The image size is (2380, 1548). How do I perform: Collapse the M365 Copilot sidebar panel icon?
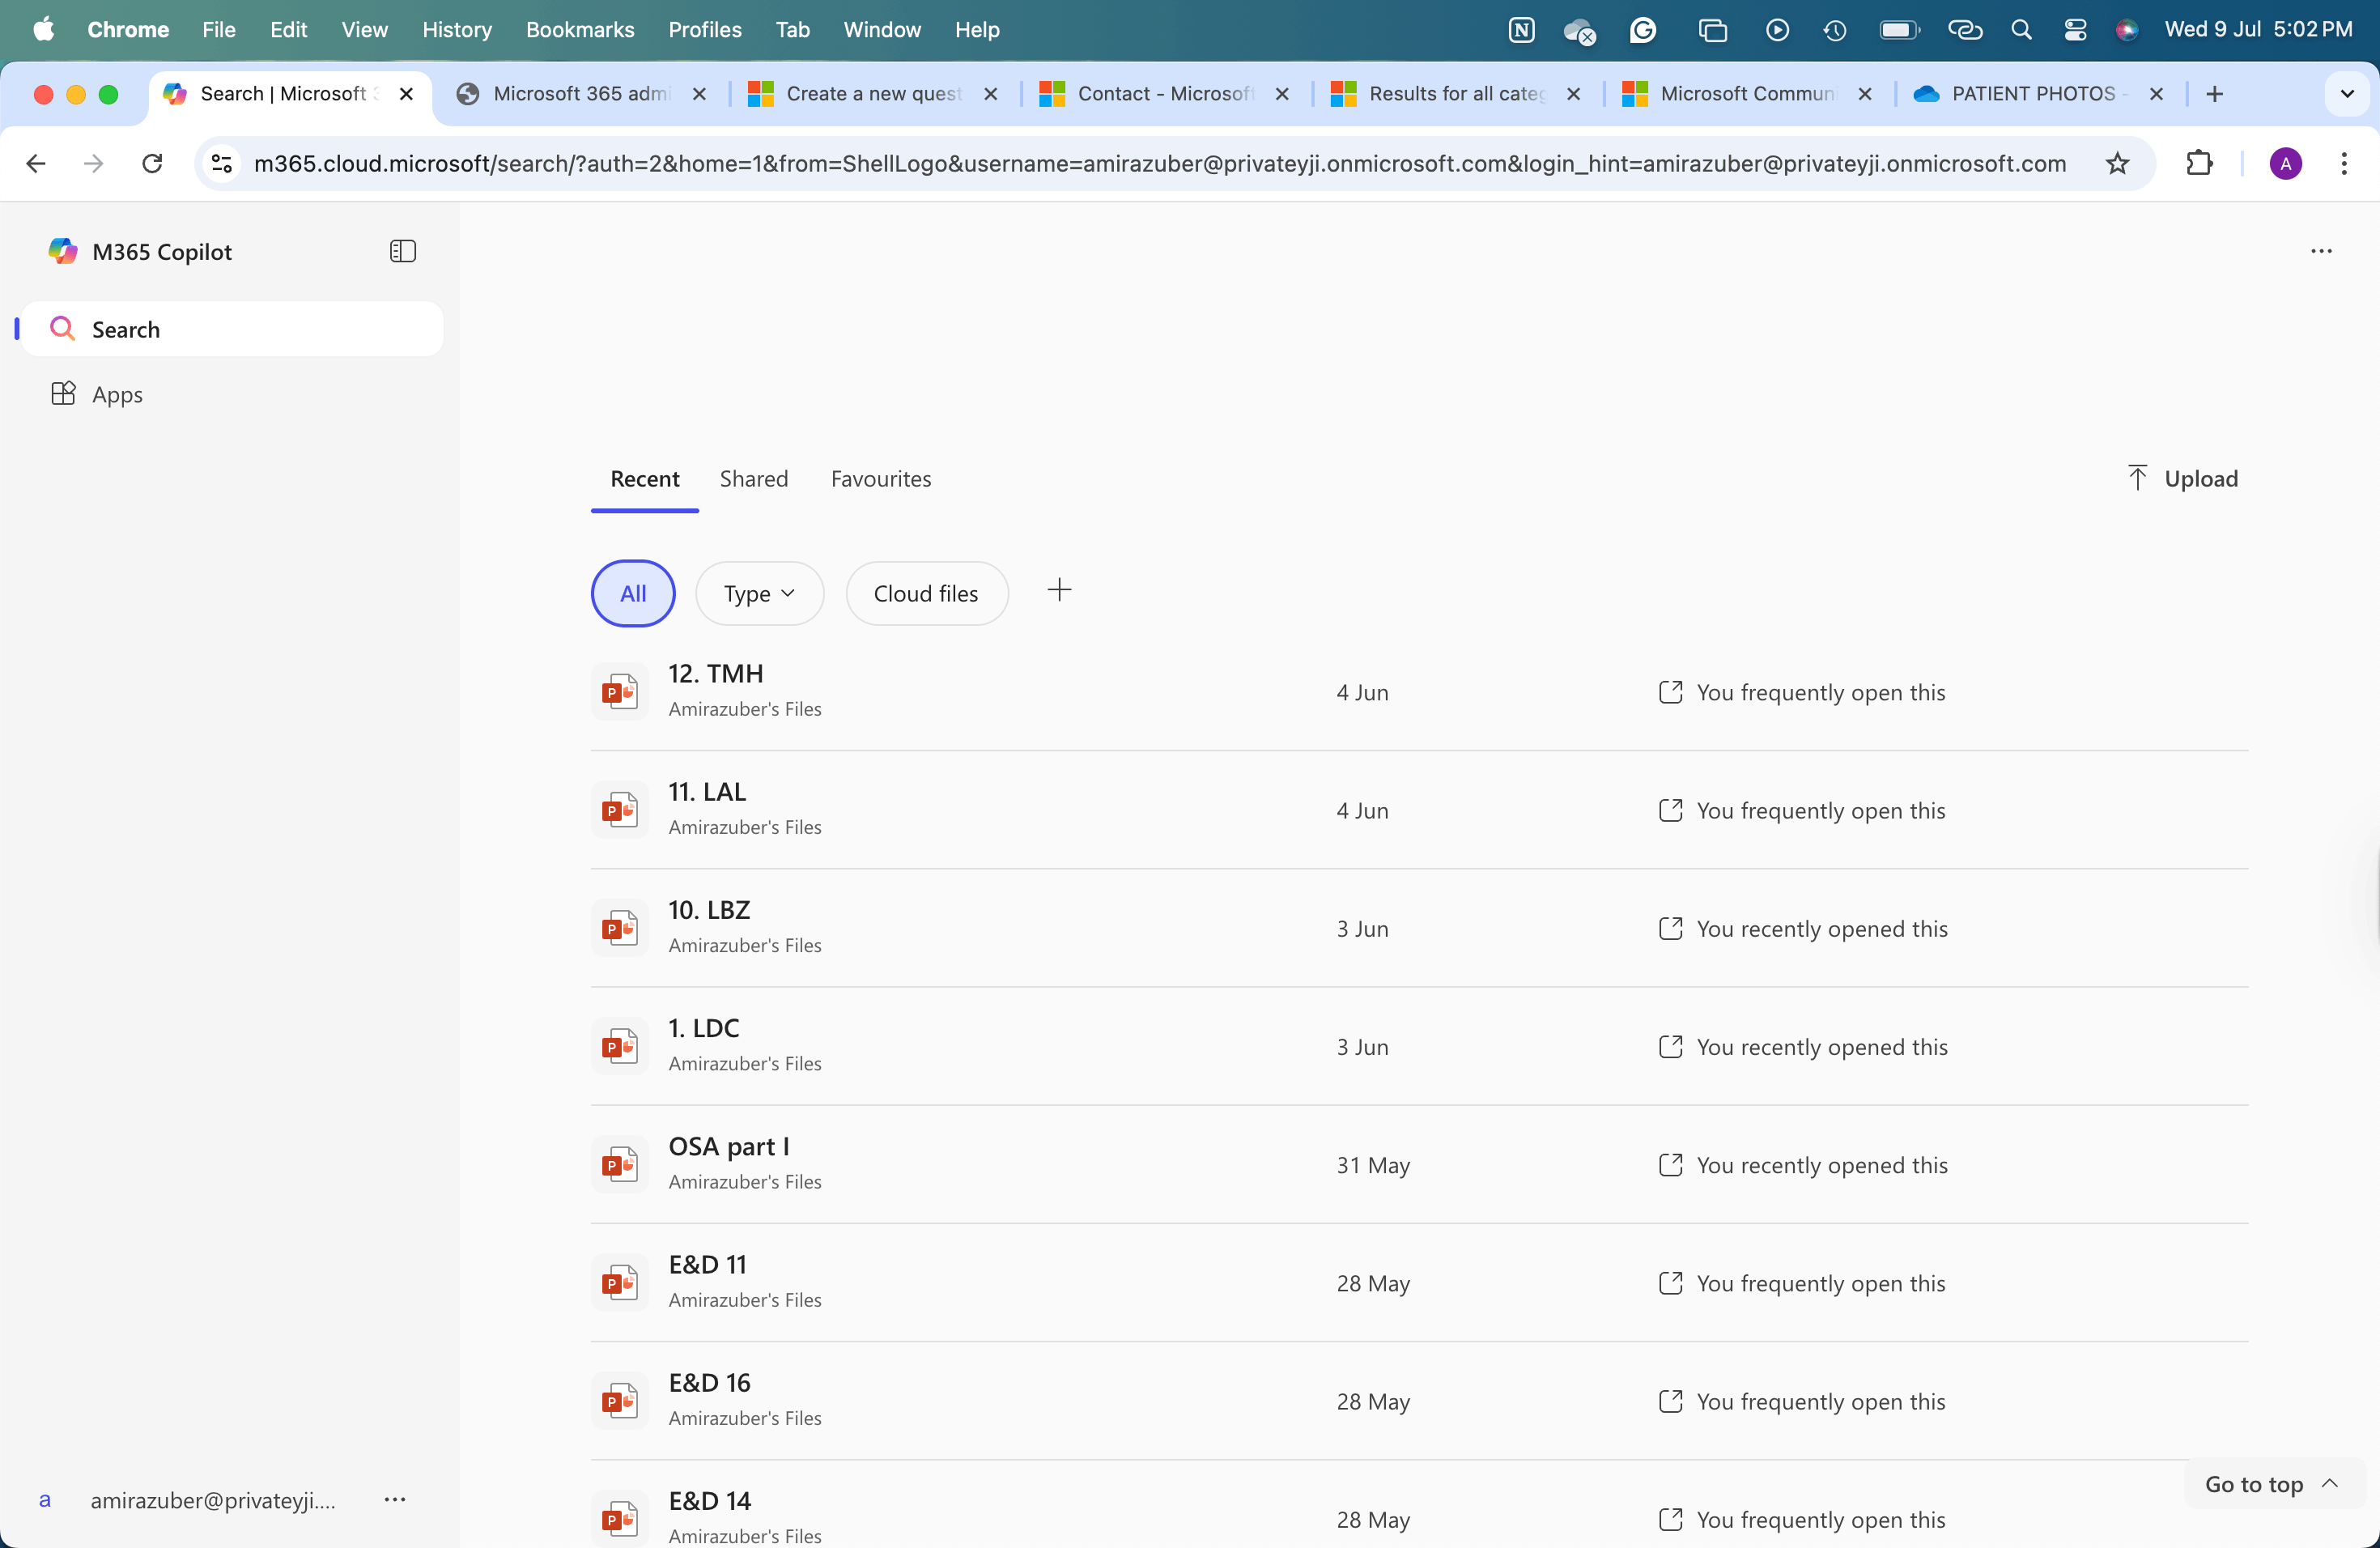402,251
